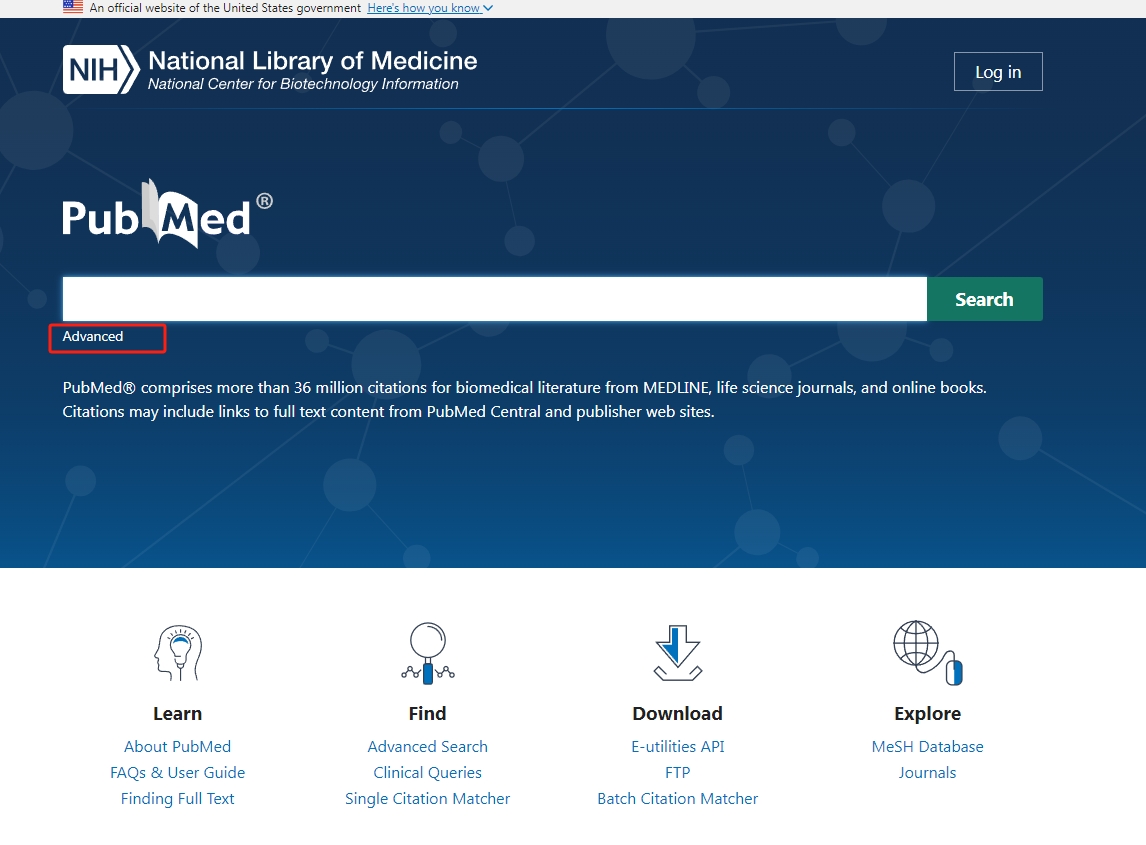This screenshot has height=845, width=1146.
Task: Click the Find magnifying glass icon
Action: click(428, 653)
